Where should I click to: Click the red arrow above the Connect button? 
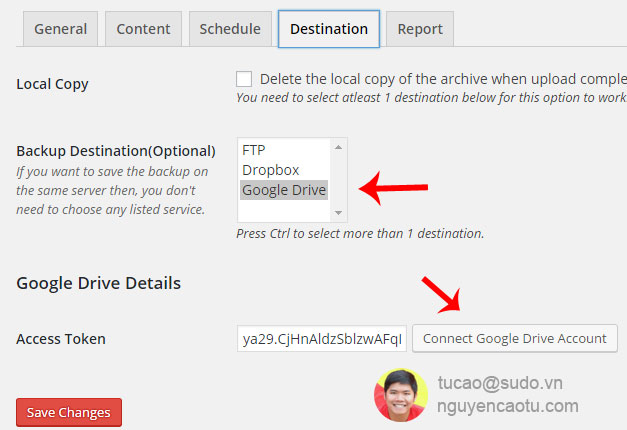click(439, 291)
